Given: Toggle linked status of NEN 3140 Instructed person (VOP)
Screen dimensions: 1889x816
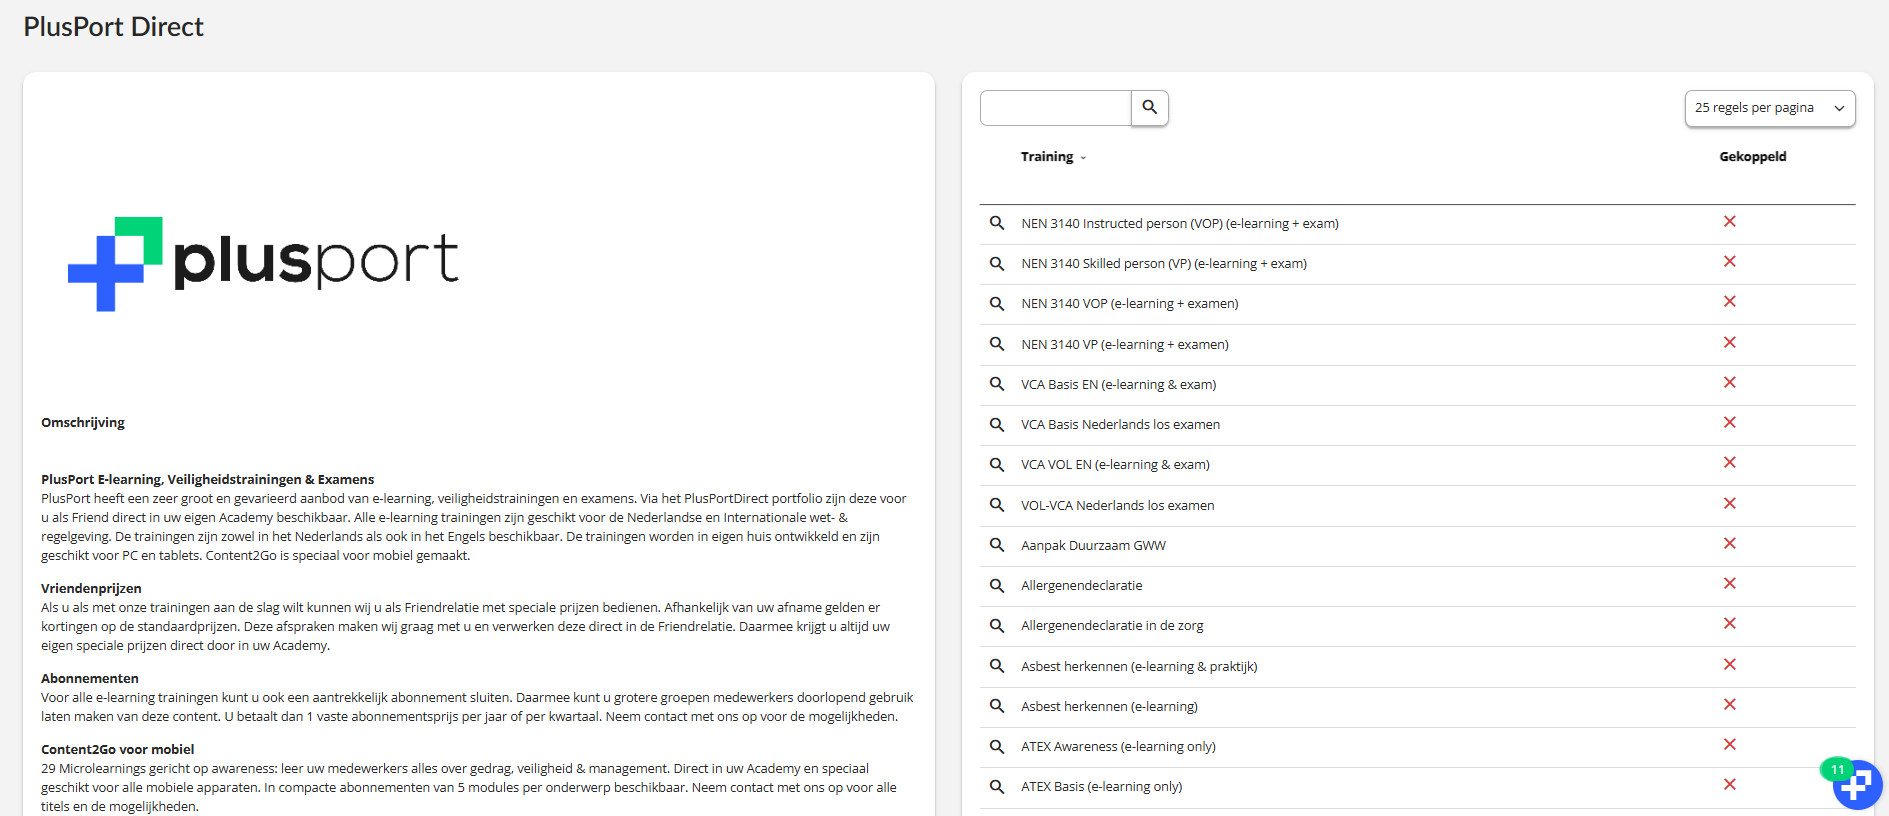Looking at the screenshot, I should click(x=1729, y=221).
